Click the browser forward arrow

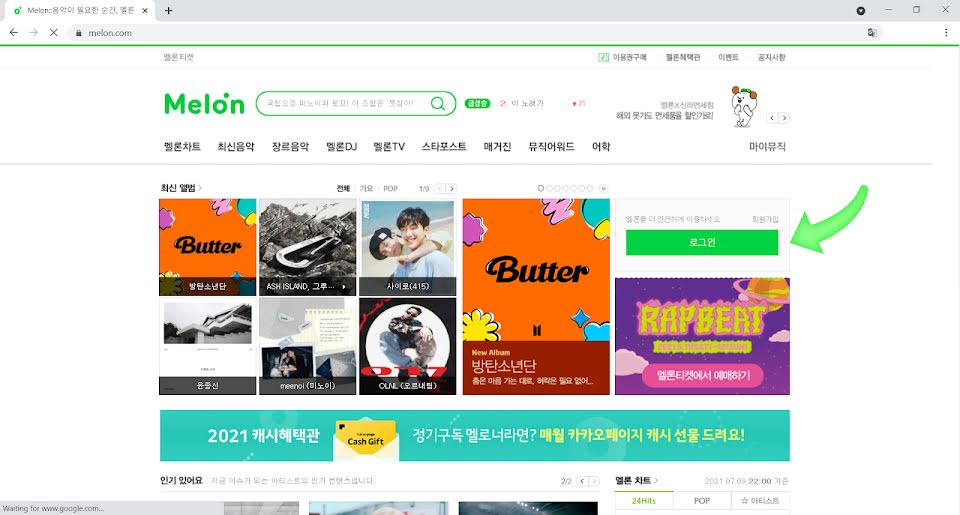click(x=34, y=32)
